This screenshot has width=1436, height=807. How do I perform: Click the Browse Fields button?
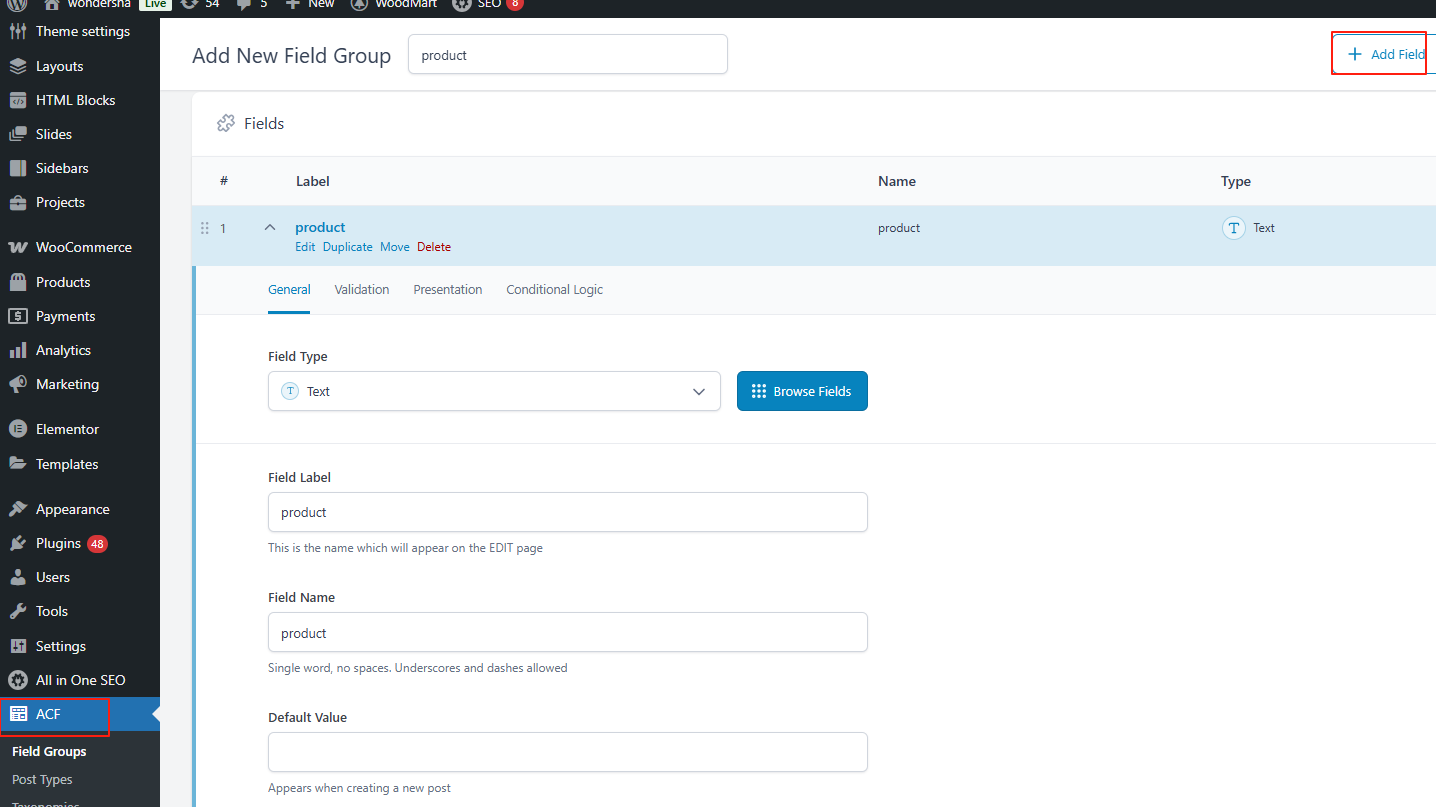click(802, 391)
